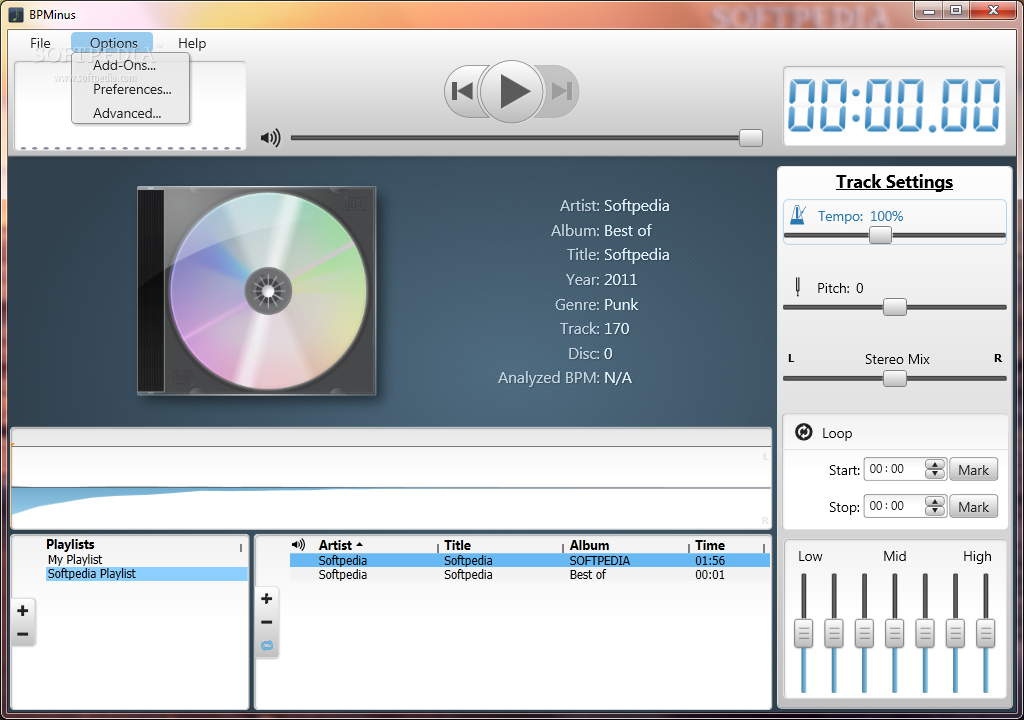Decrement loop Start time with down arrow
Viewport: 1024px width, 720px height.
[x=935, y=474]
